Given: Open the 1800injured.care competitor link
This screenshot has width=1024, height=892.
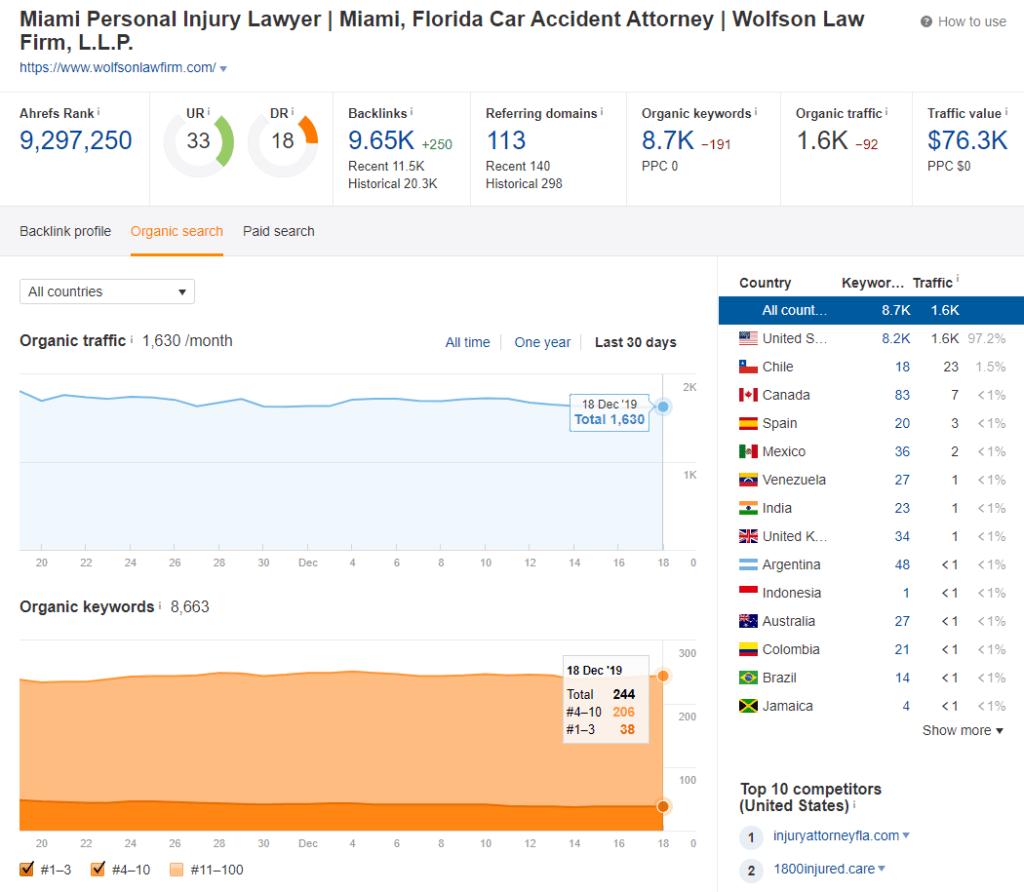Looking at the screenshot, I should (824, 869).
